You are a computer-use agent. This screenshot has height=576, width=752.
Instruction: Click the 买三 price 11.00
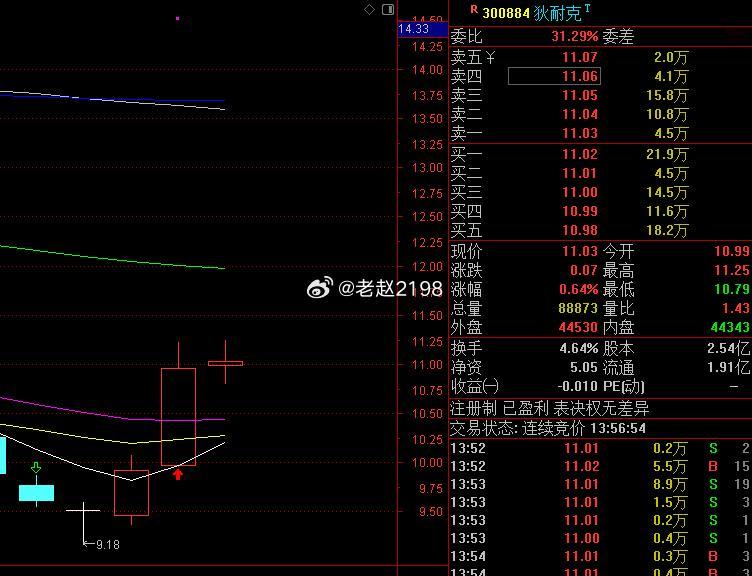(580, 192)
